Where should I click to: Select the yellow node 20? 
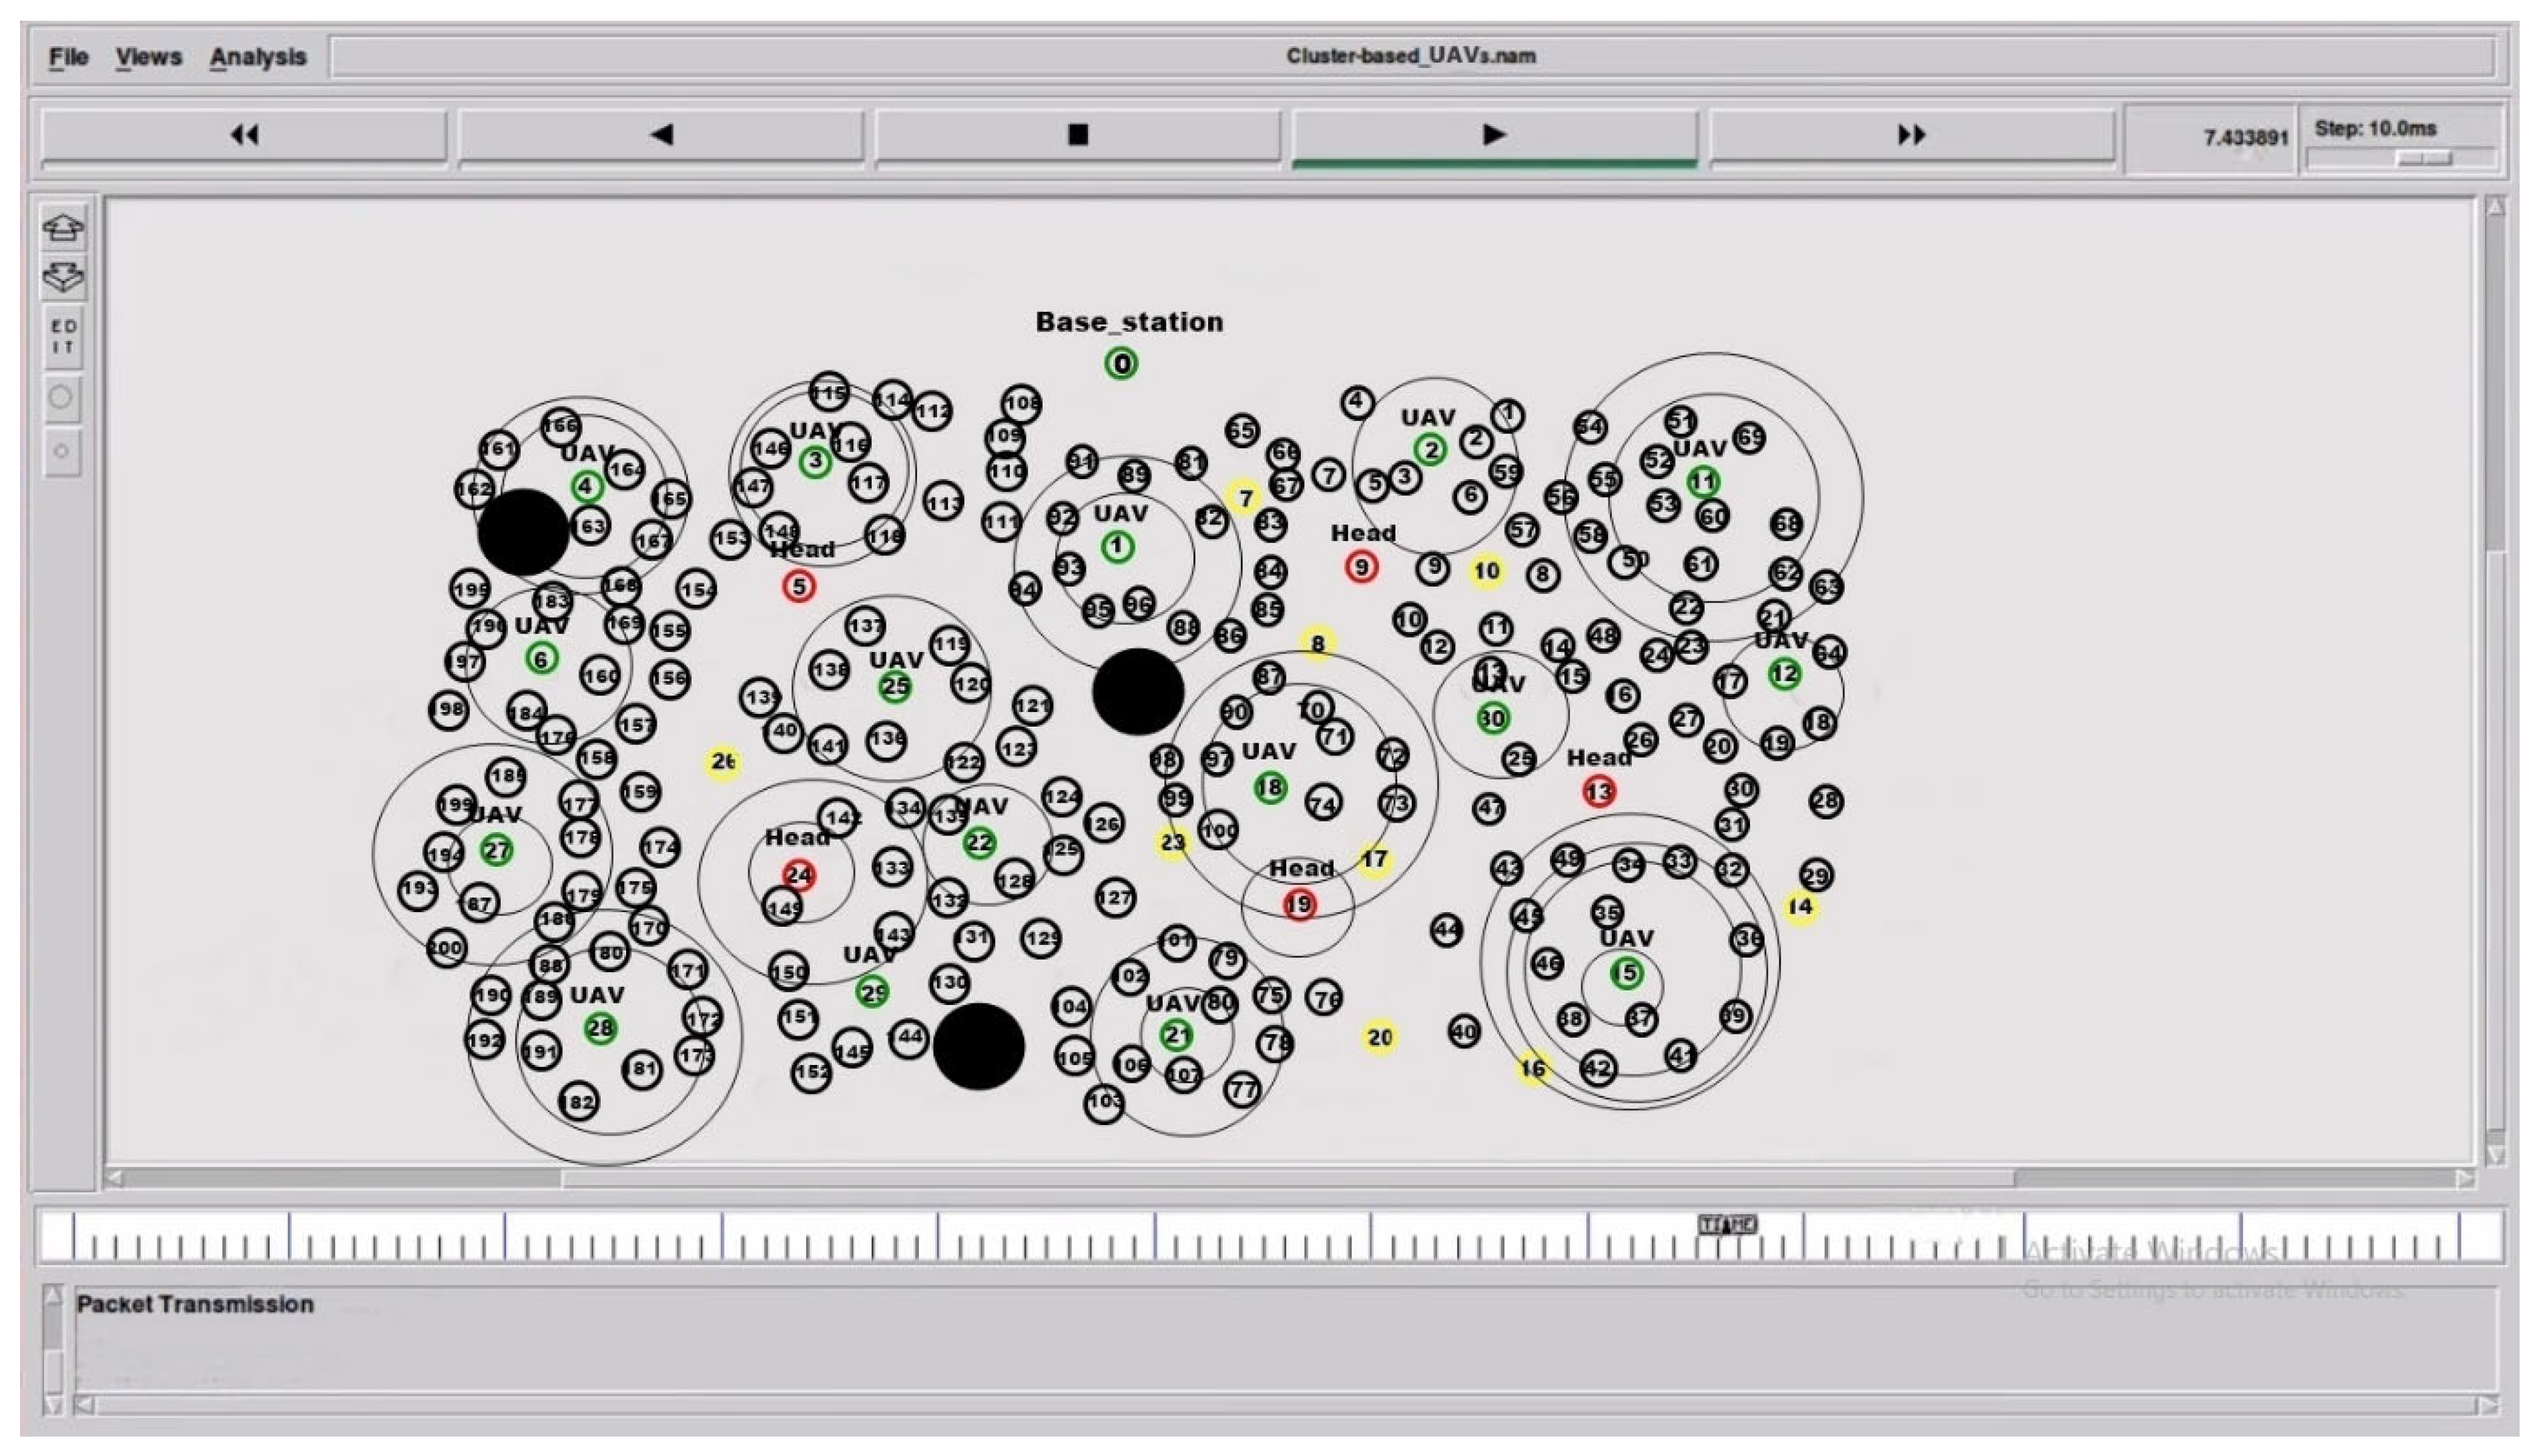pyautogui.click(x=1380, y=1037)
